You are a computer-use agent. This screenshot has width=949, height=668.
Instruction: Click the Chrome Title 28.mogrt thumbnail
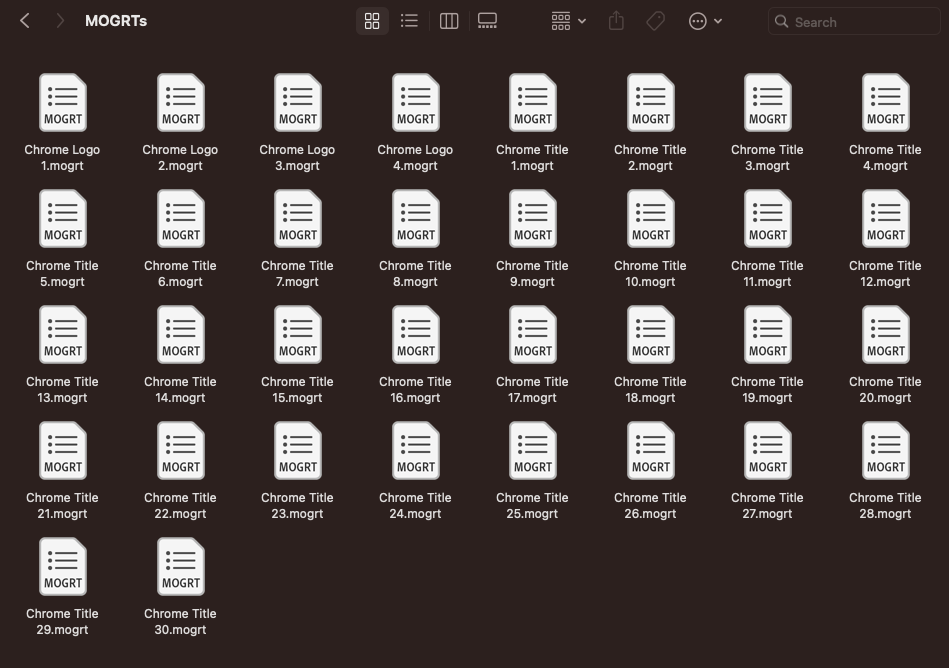click(x=886, y=451)
